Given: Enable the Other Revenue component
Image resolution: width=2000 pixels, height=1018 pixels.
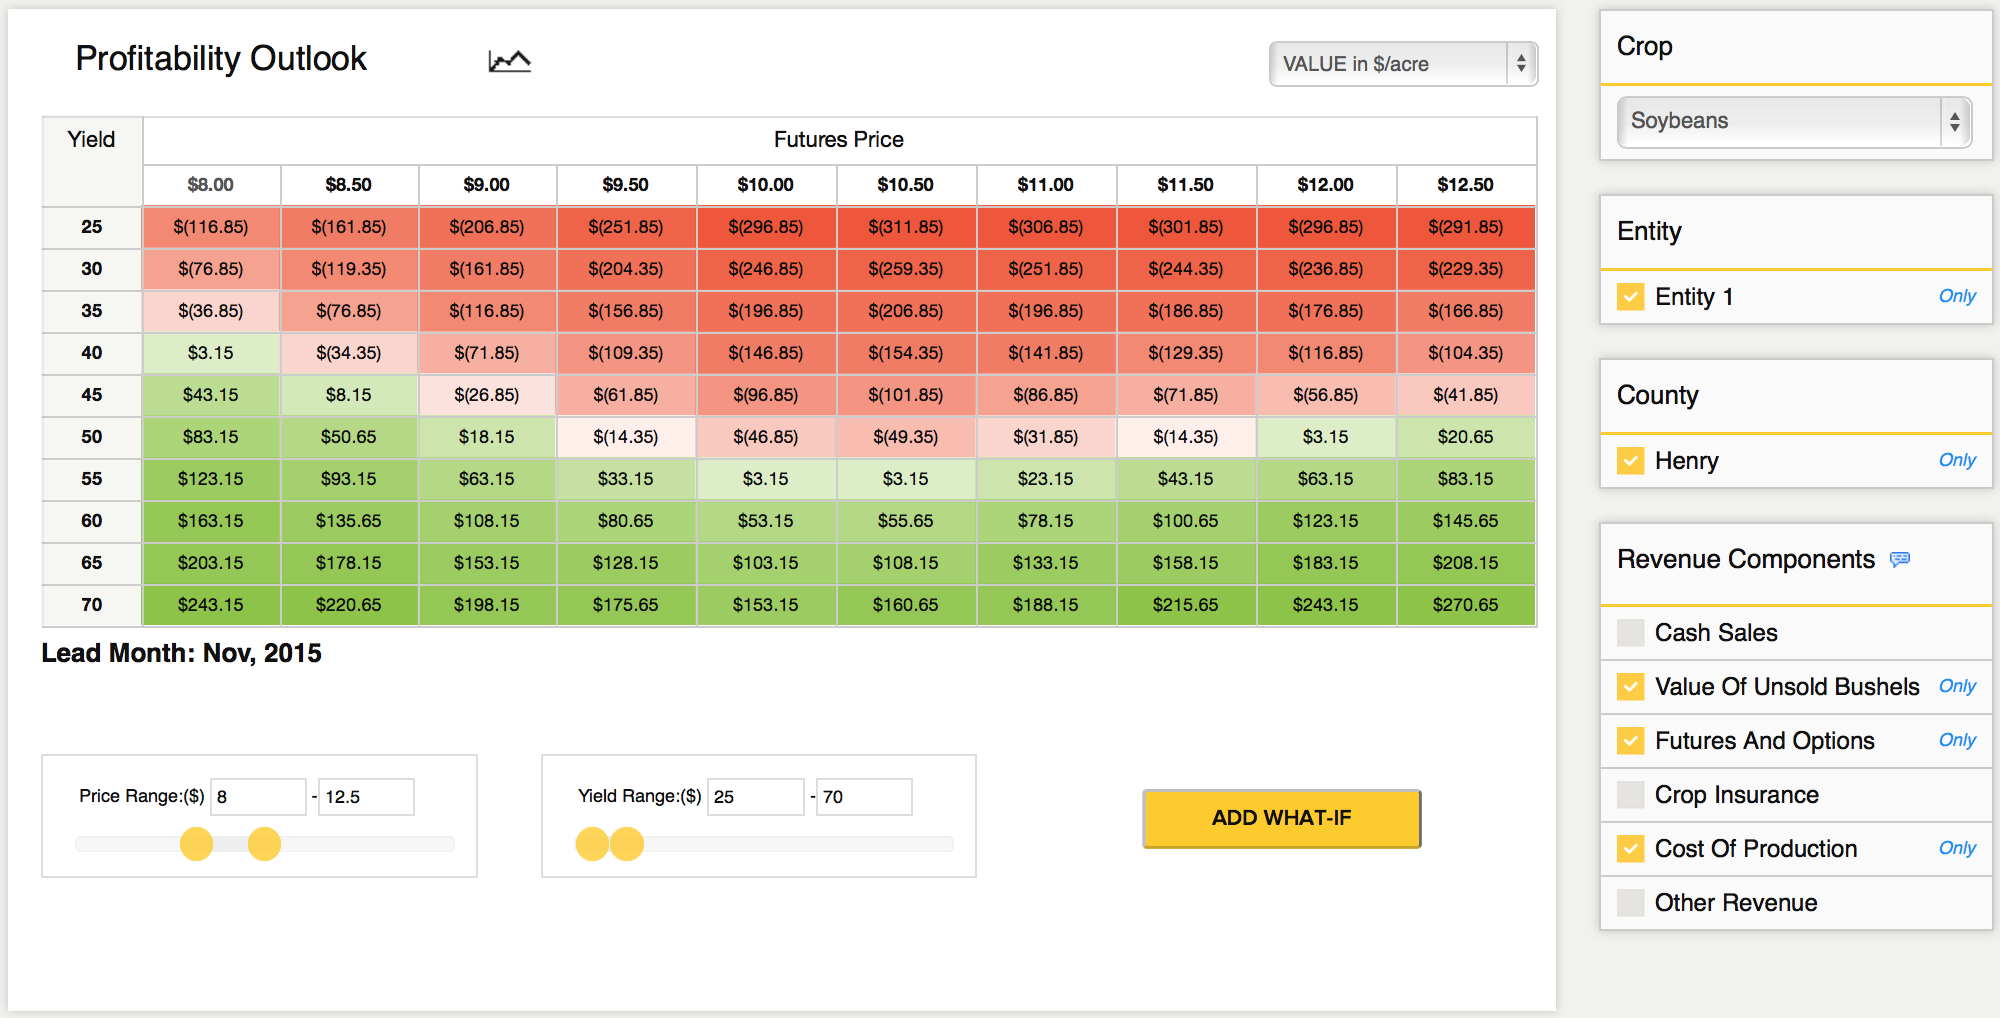Looking at the screenshot, I should coord(1630,903).
